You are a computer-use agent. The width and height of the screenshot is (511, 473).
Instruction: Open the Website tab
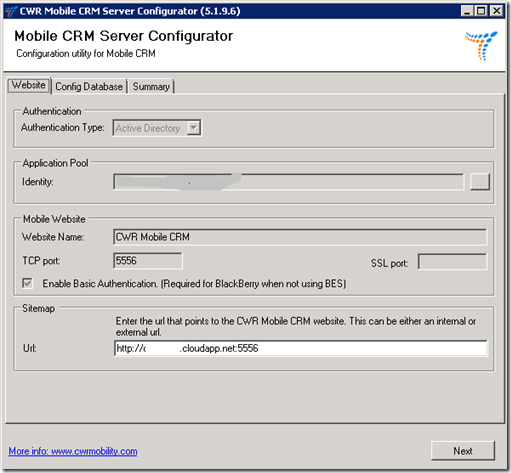point(29,86)
